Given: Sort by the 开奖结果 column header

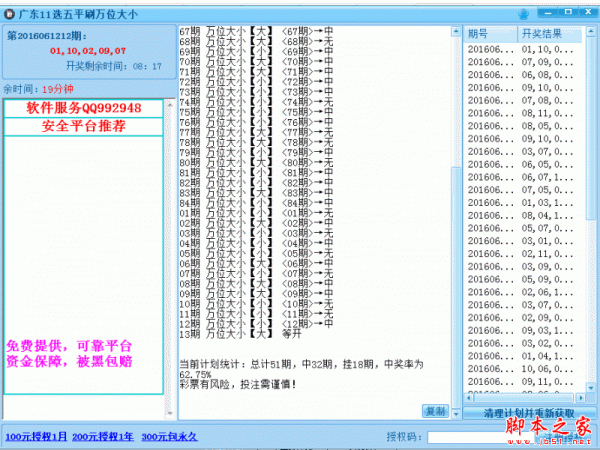Looking at the screenshot, I should point(549,34).
